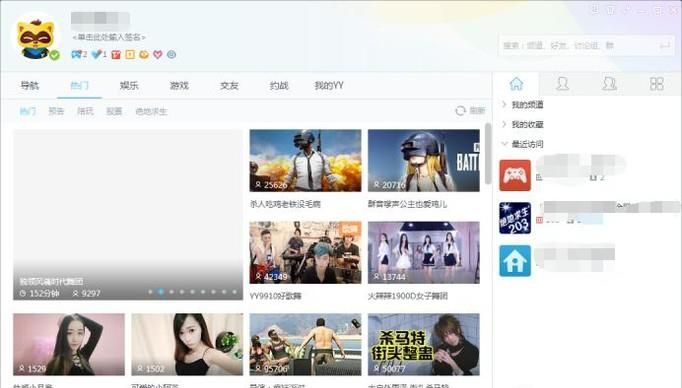This screenshot has height=388, width=682.
Task: Select the 陪玩 sub-category link
Action: click(x=85, y=111)
